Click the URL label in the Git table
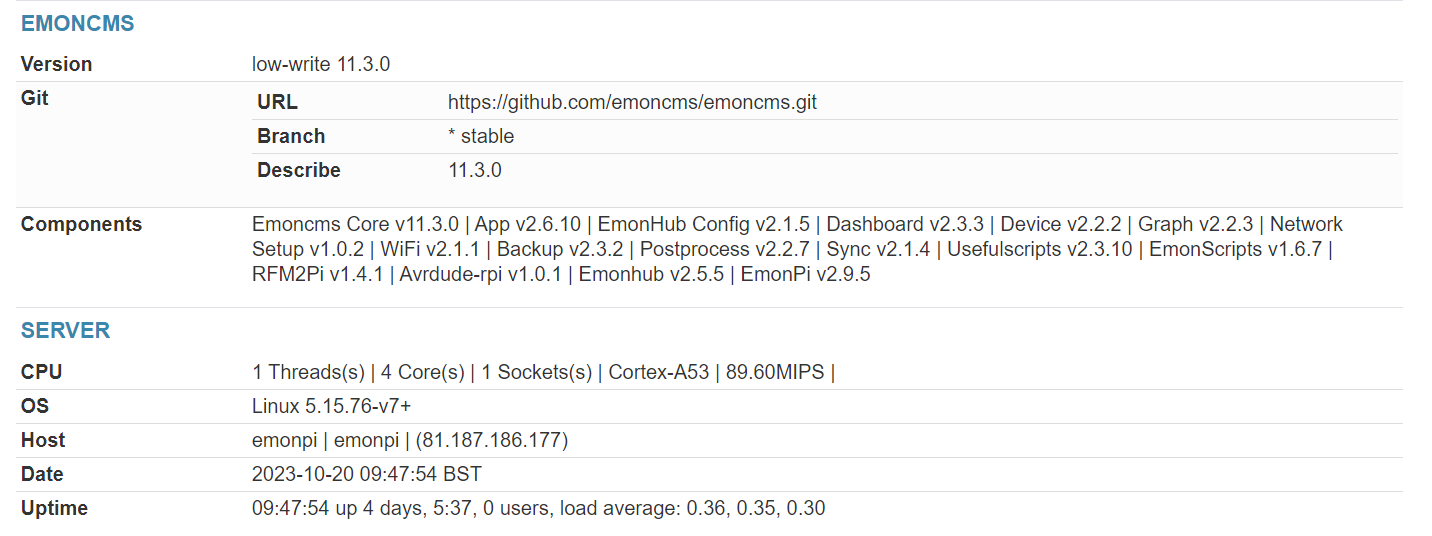Screen dimensions: 1432x536 tap(277, 102)
